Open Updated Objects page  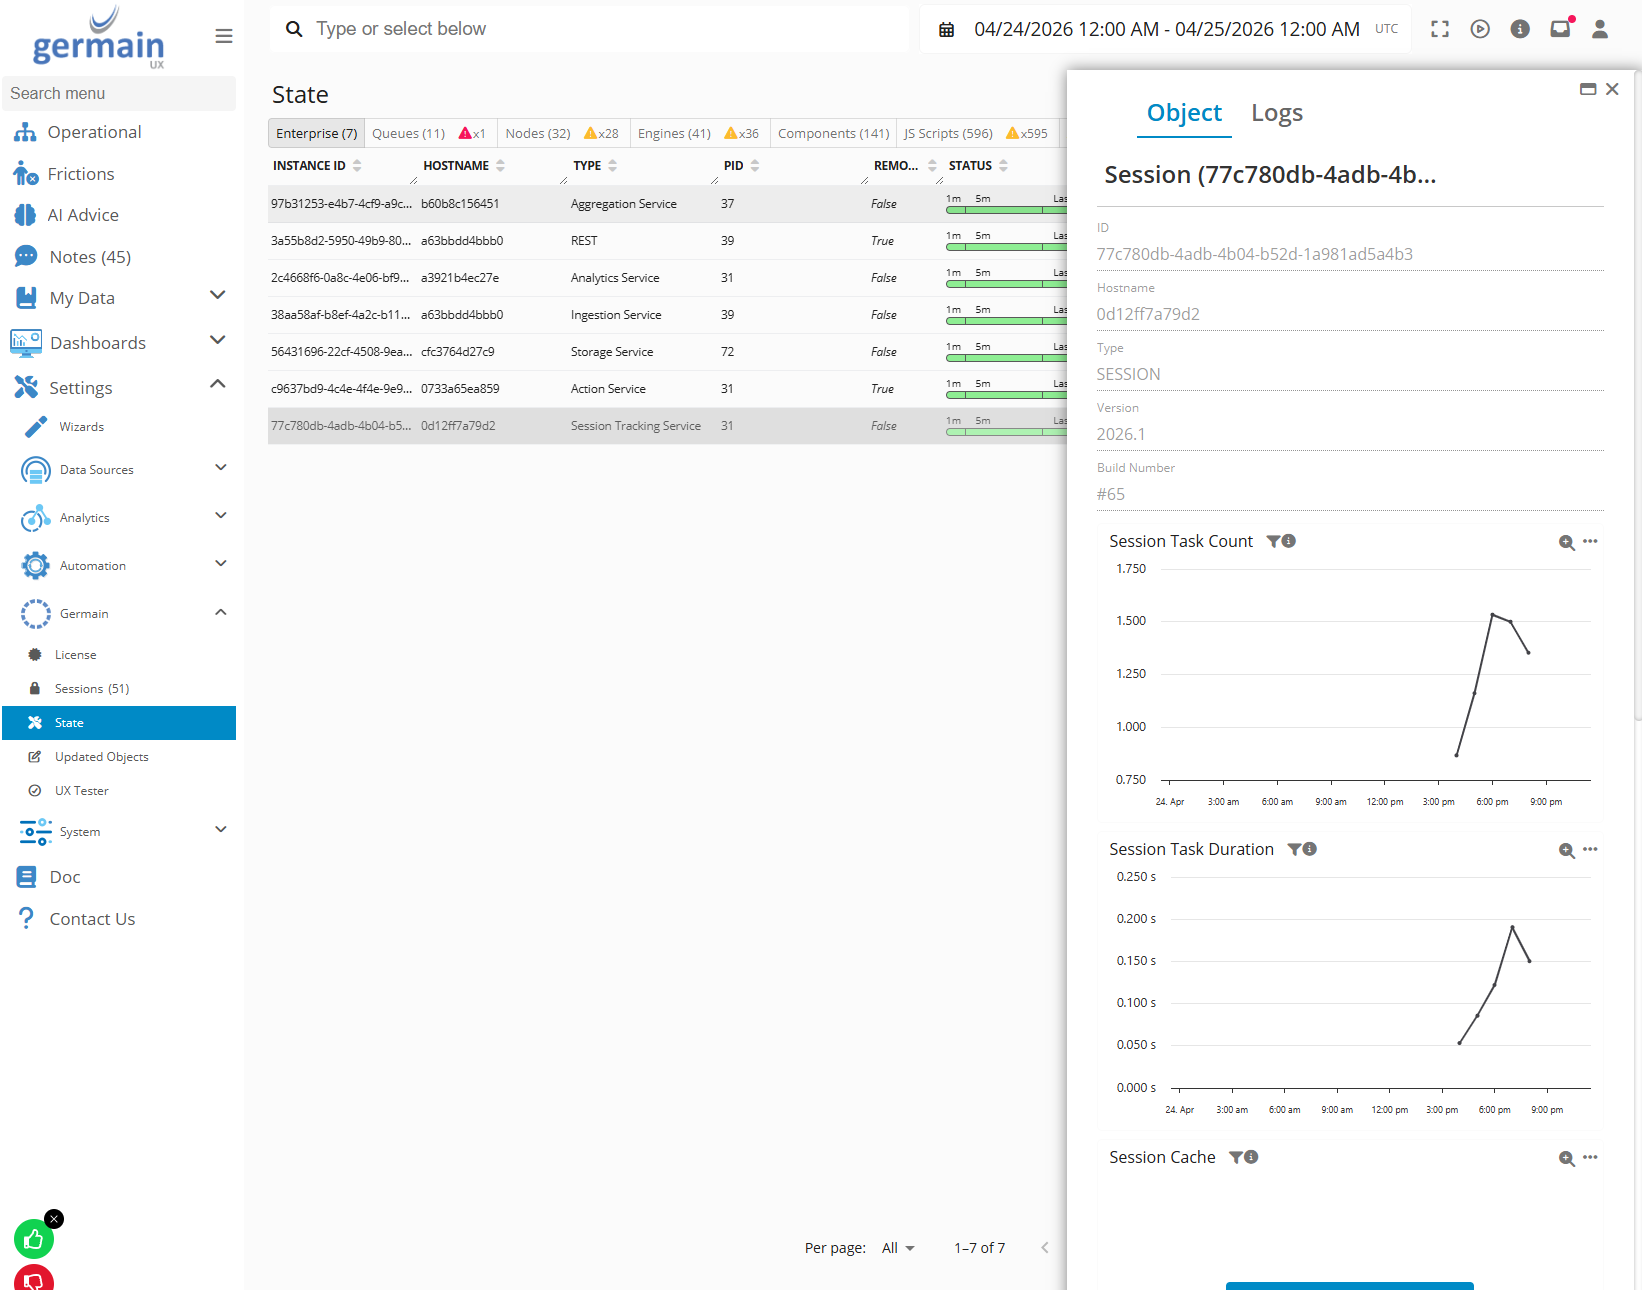[x=101, y=757]
